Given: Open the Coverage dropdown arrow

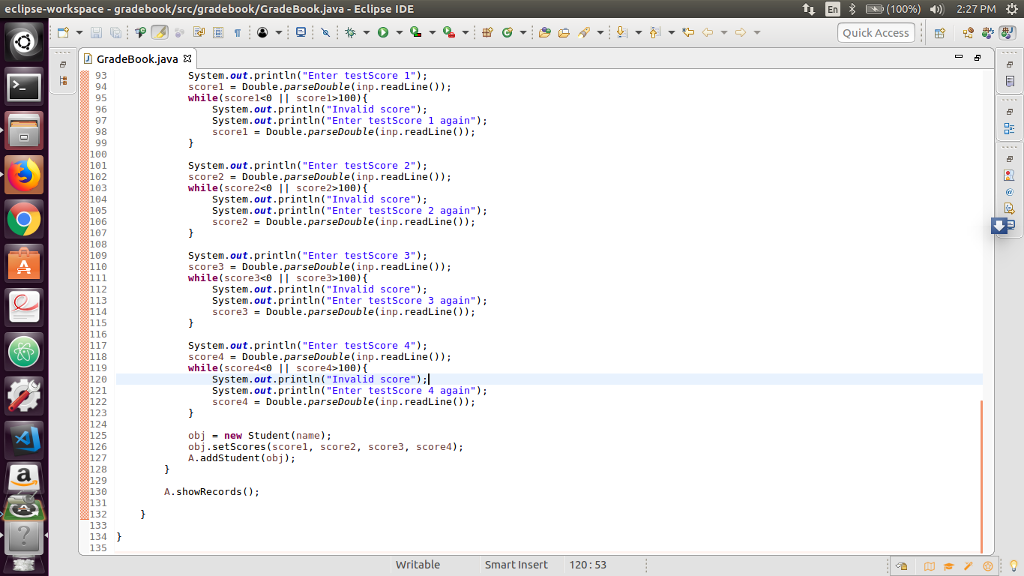Looking at the screenshot, I should (x=432, y=33).
